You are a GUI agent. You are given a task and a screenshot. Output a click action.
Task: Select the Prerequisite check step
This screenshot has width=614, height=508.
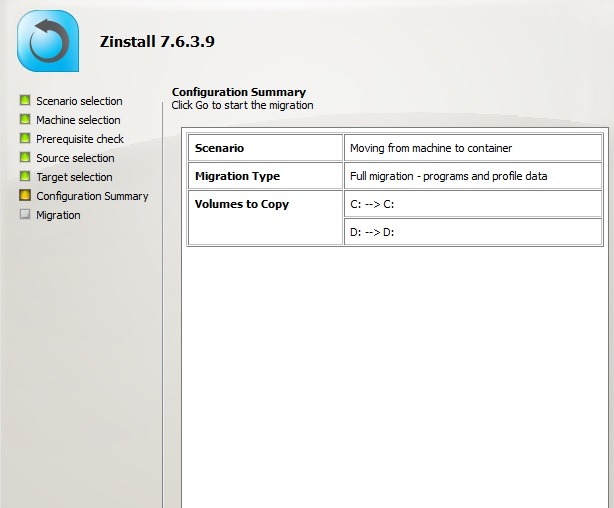coord(80,139)
